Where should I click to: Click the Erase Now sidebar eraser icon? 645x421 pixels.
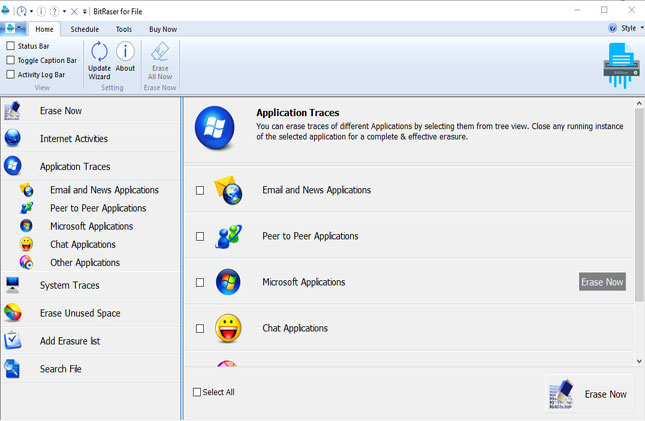(x=12, y=111)
